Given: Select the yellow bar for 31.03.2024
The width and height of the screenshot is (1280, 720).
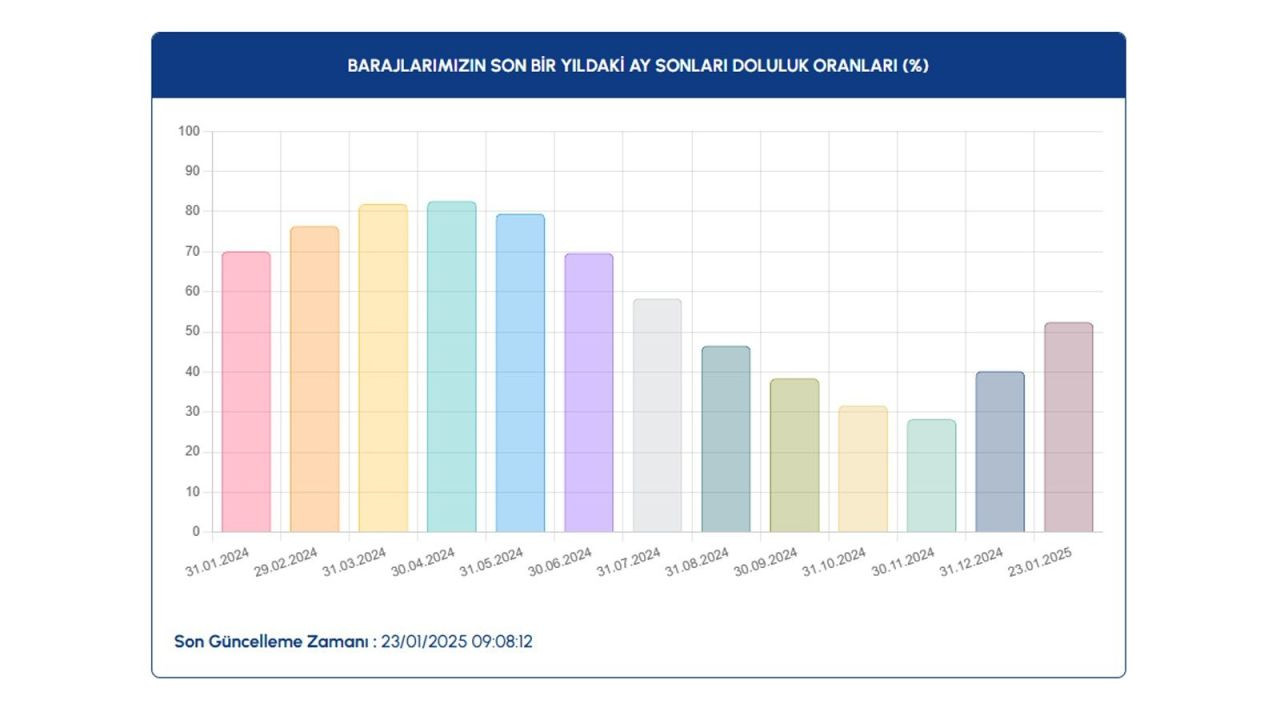Looking at the screenshot, I should pos(383,368).
